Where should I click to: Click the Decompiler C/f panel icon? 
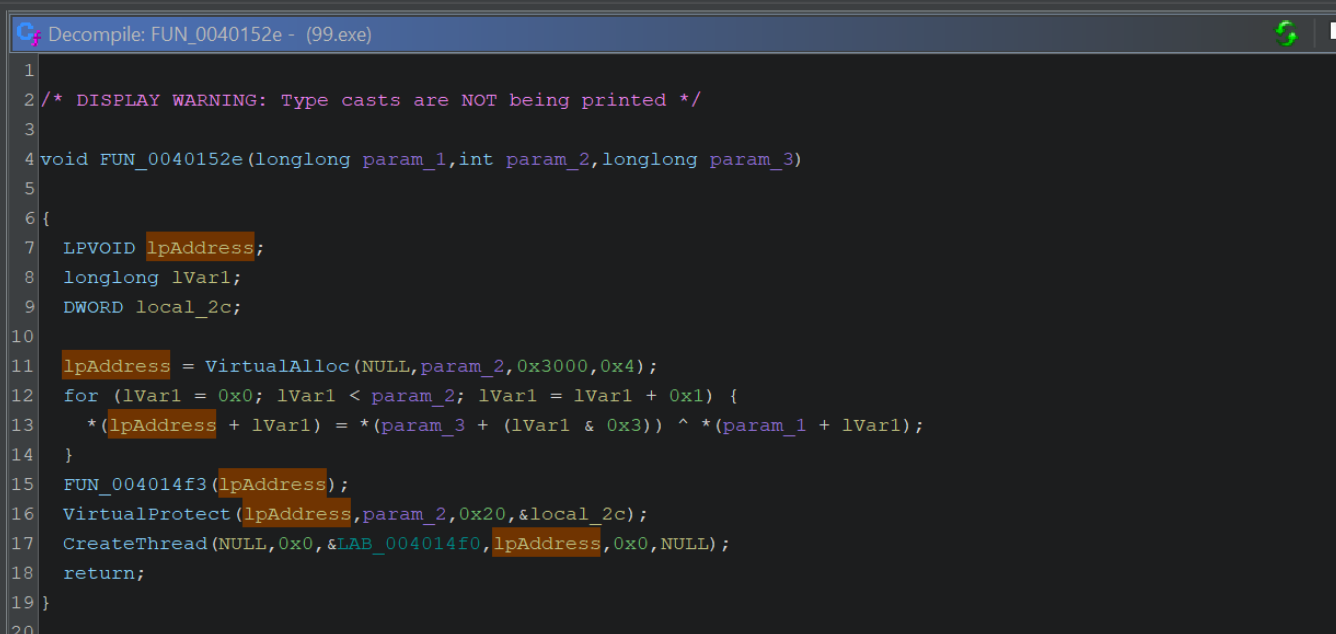click(22, 33)
